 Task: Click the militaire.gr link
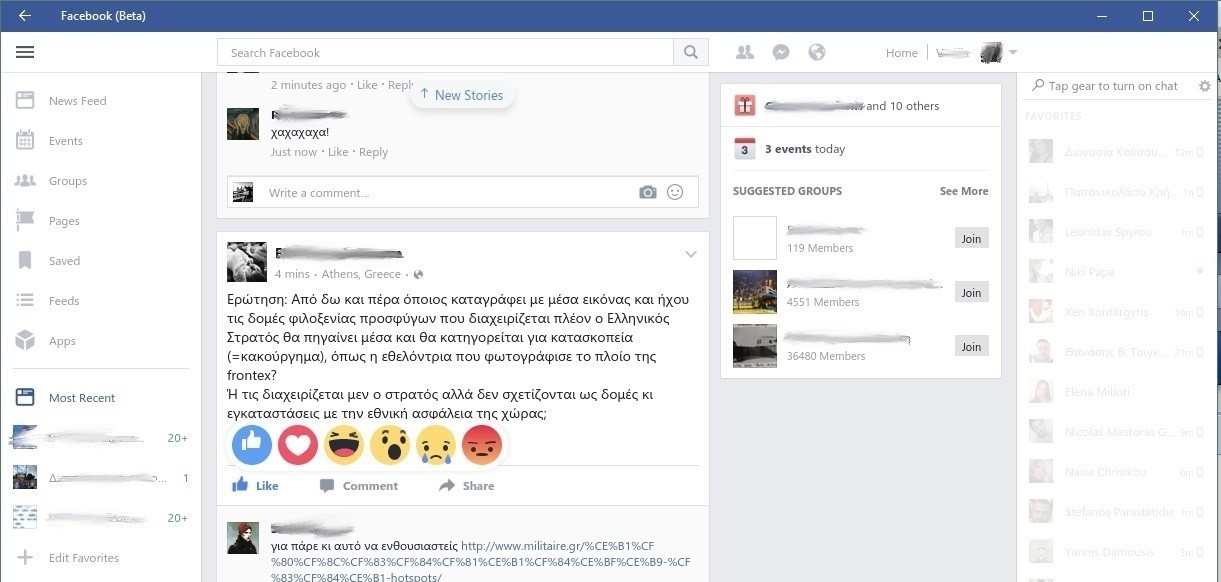tap(479, 562)
